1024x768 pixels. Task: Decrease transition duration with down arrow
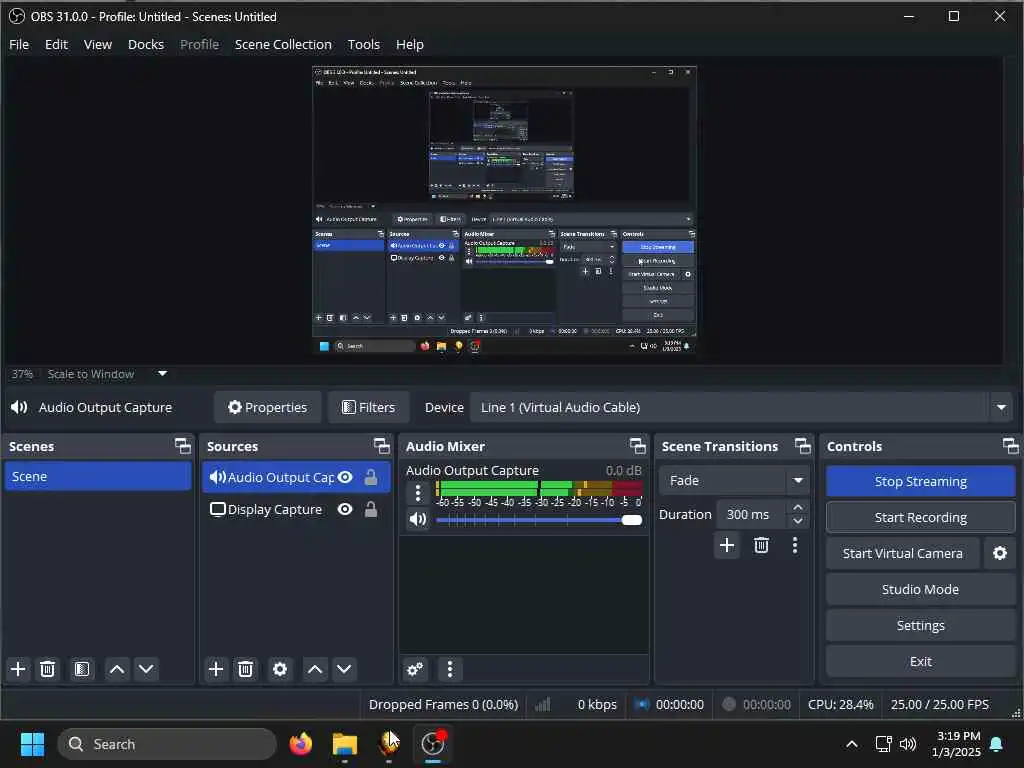tap(797, 521)
